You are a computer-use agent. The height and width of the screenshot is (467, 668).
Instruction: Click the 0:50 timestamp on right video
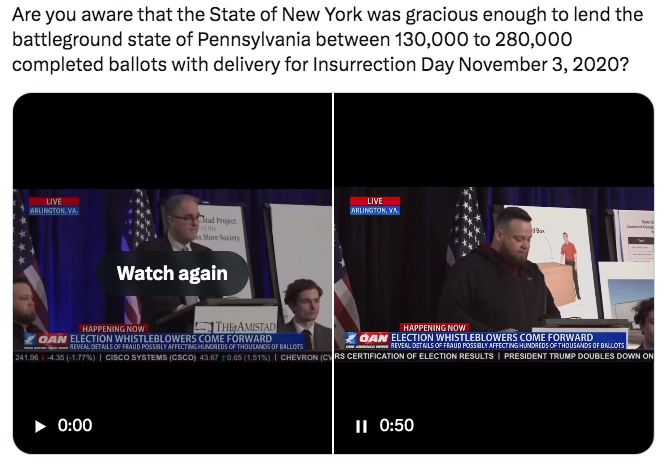pyautogui.click(x=397, y=425)
